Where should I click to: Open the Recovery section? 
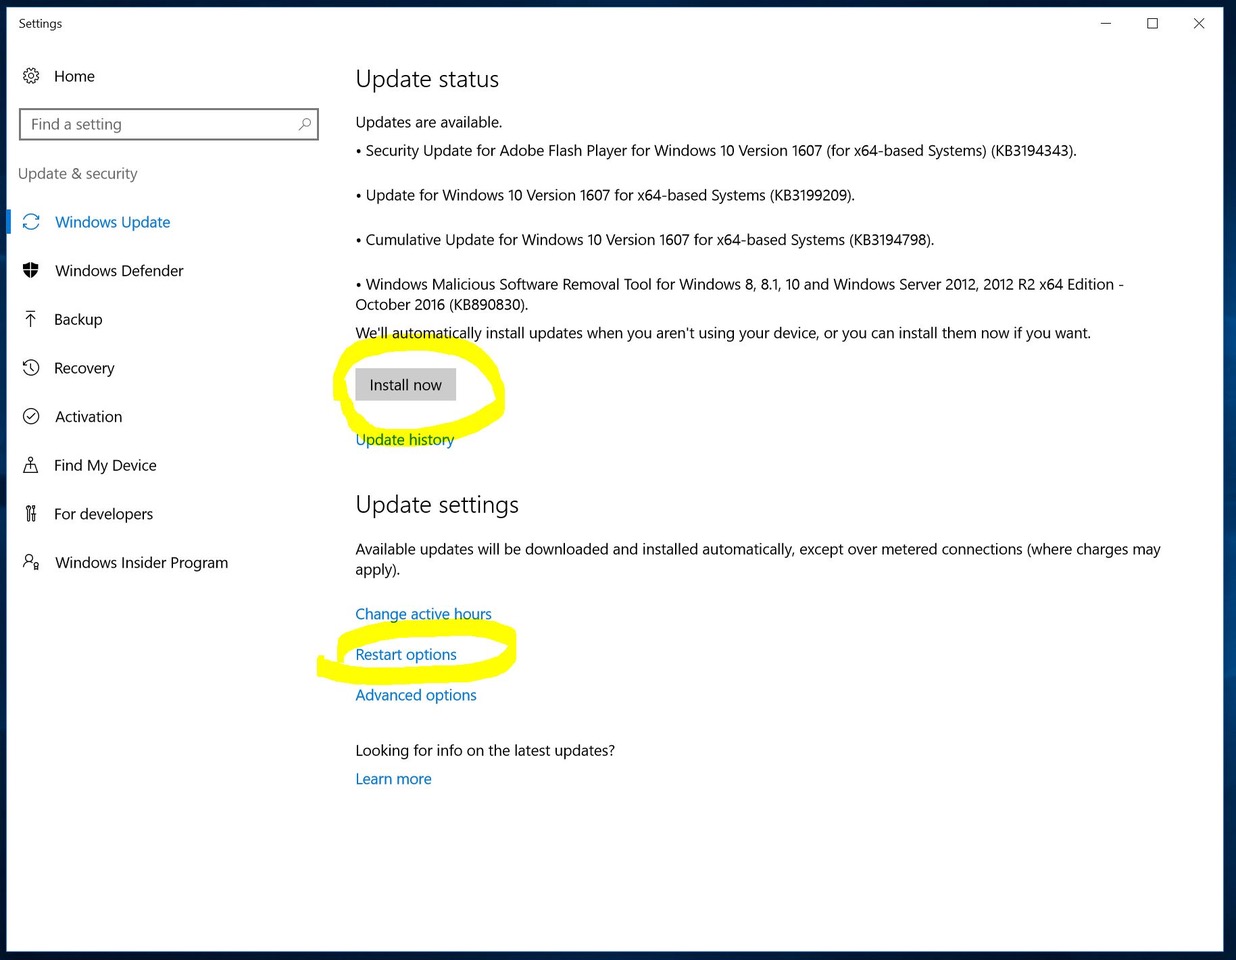(84, 368)
